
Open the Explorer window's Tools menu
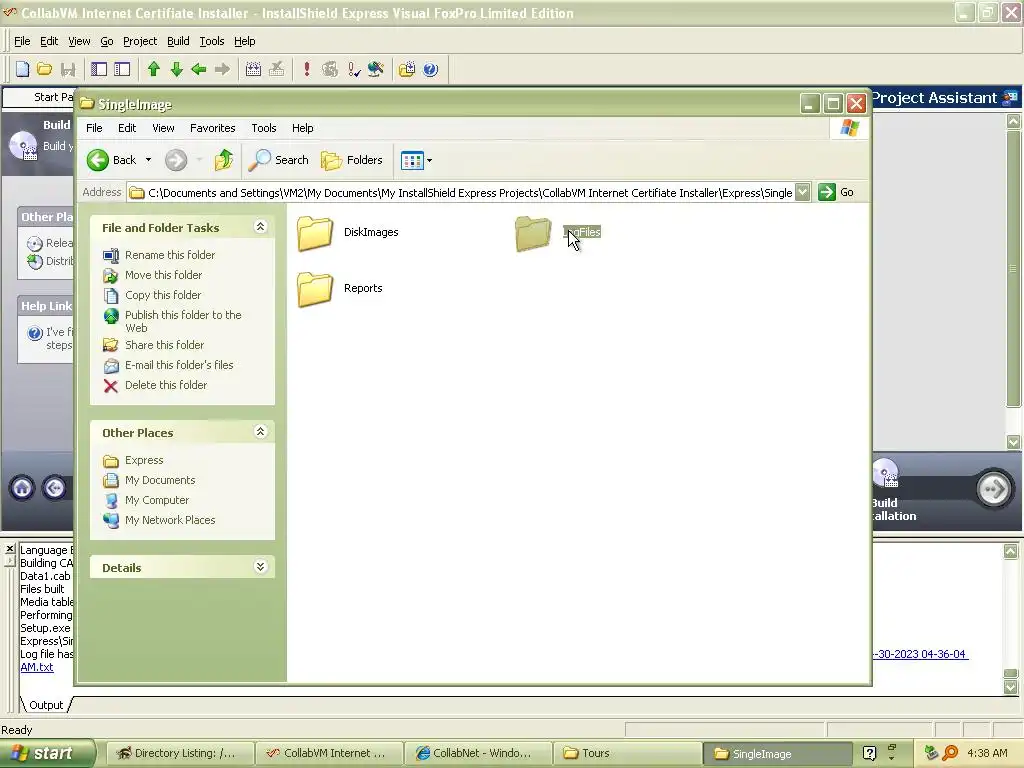tap(264, 128)
